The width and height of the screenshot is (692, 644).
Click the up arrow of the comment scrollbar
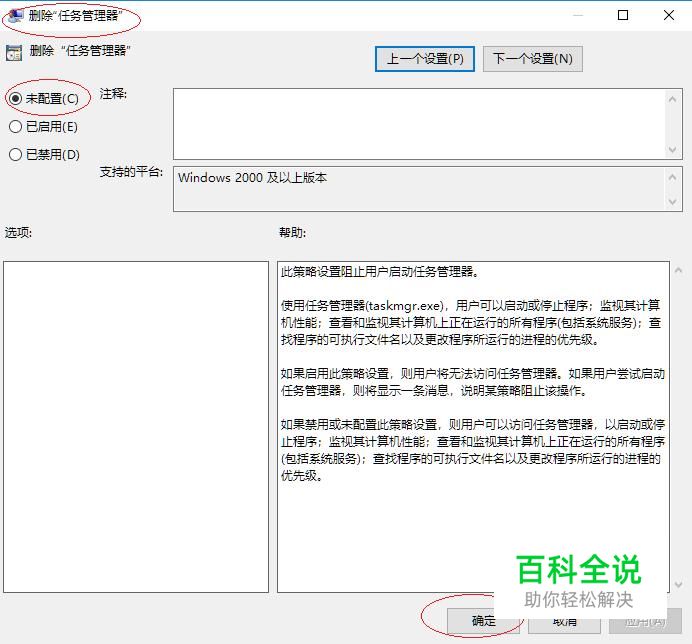(673, 99)
